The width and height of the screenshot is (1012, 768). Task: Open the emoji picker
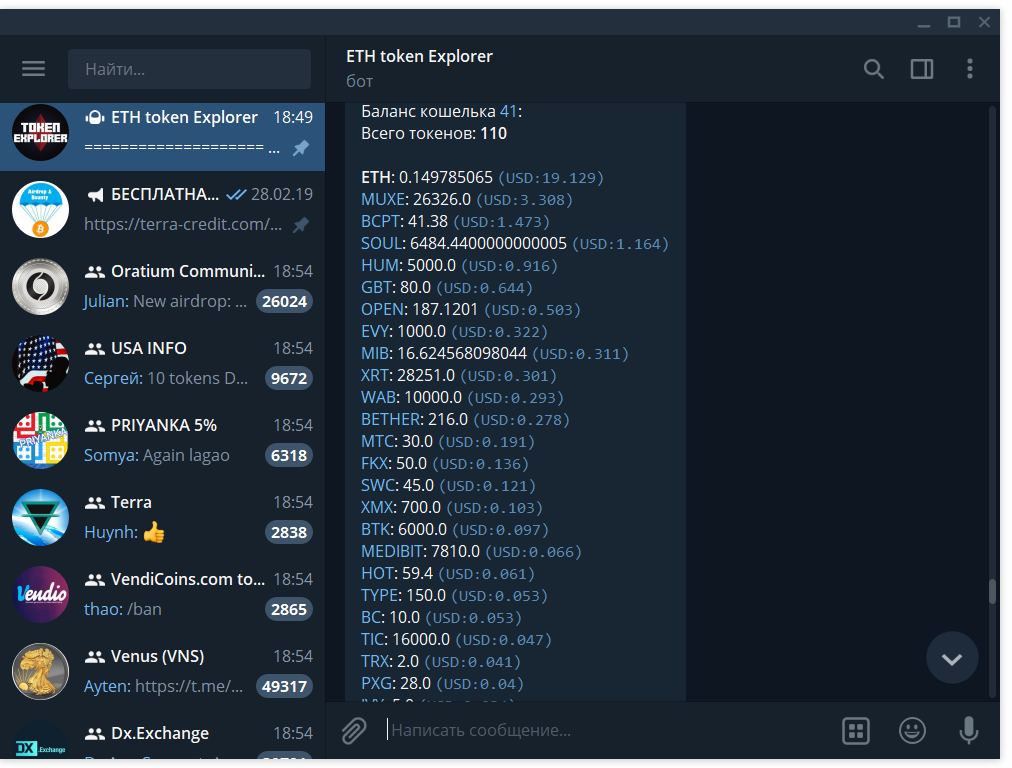coord(912,731)
